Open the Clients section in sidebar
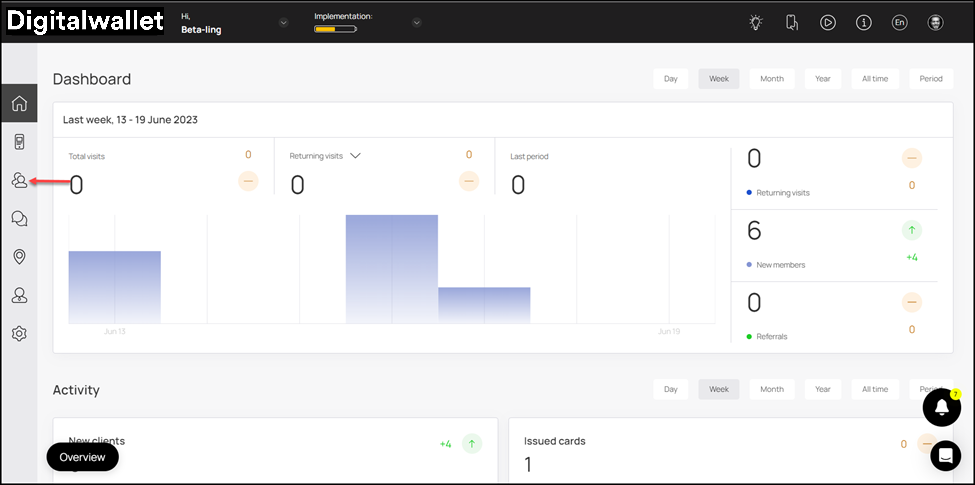975x485 pixels. point(19,181)
